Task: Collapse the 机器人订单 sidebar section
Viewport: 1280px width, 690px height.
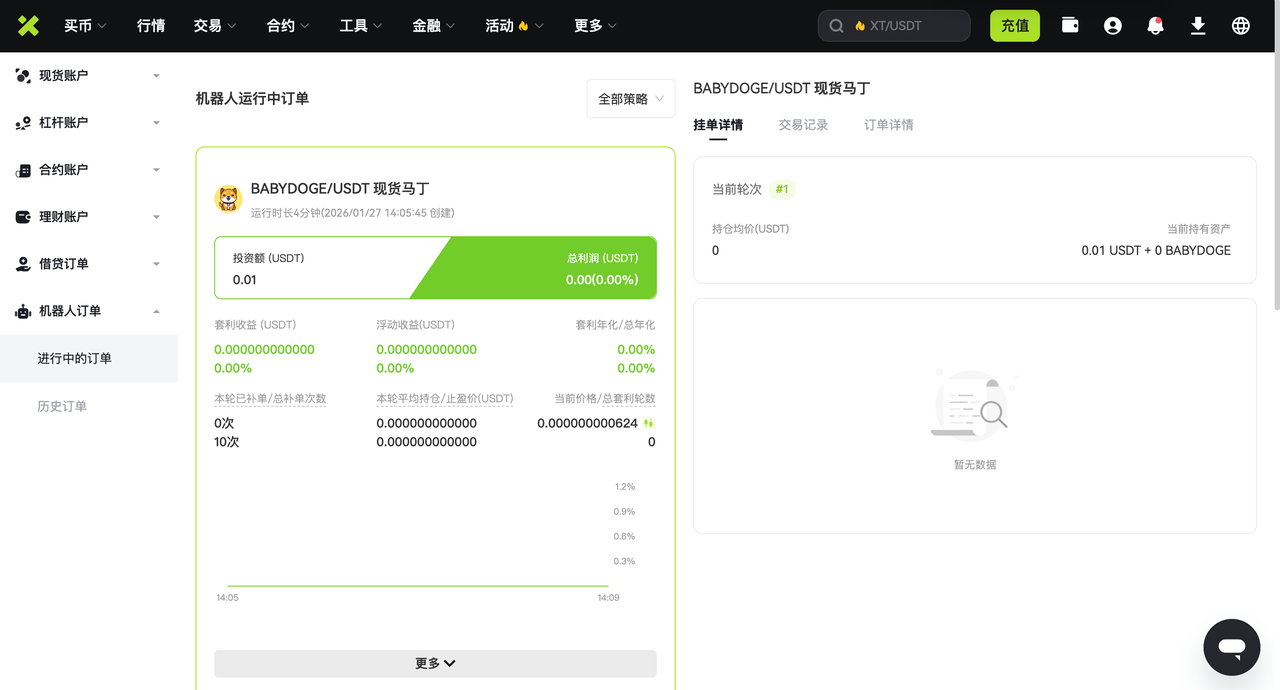Action: [89, 311]
